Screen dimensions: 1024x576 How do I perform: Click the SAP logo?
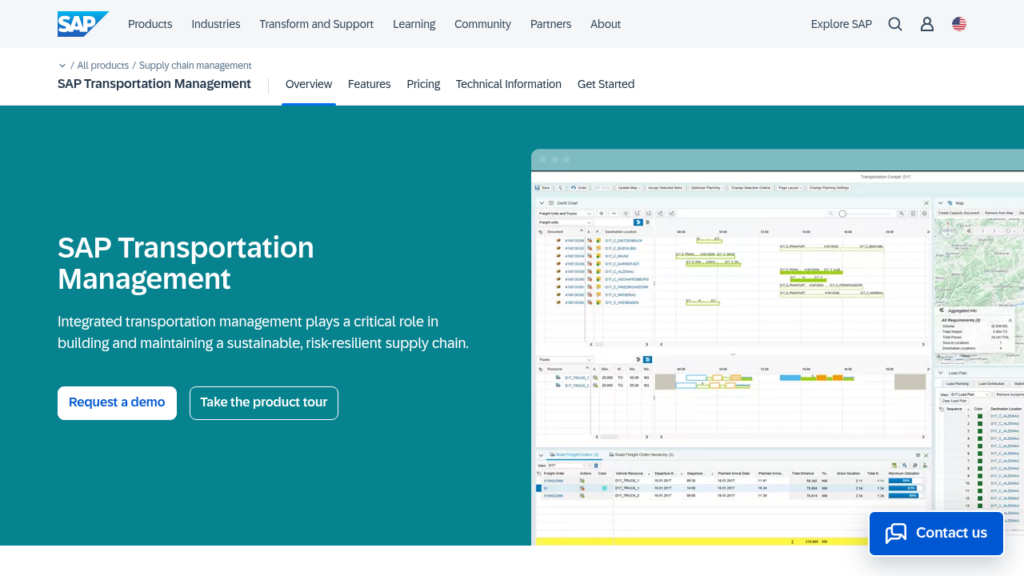tap(82, 24)
